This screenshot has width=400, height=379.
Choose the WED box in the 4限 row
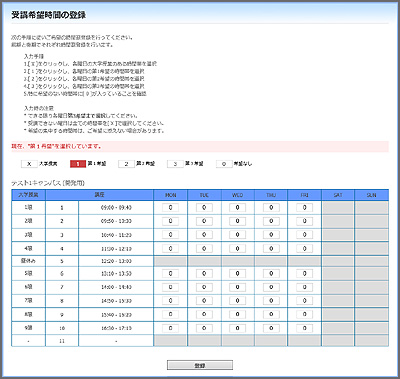(x=237, y=248)
